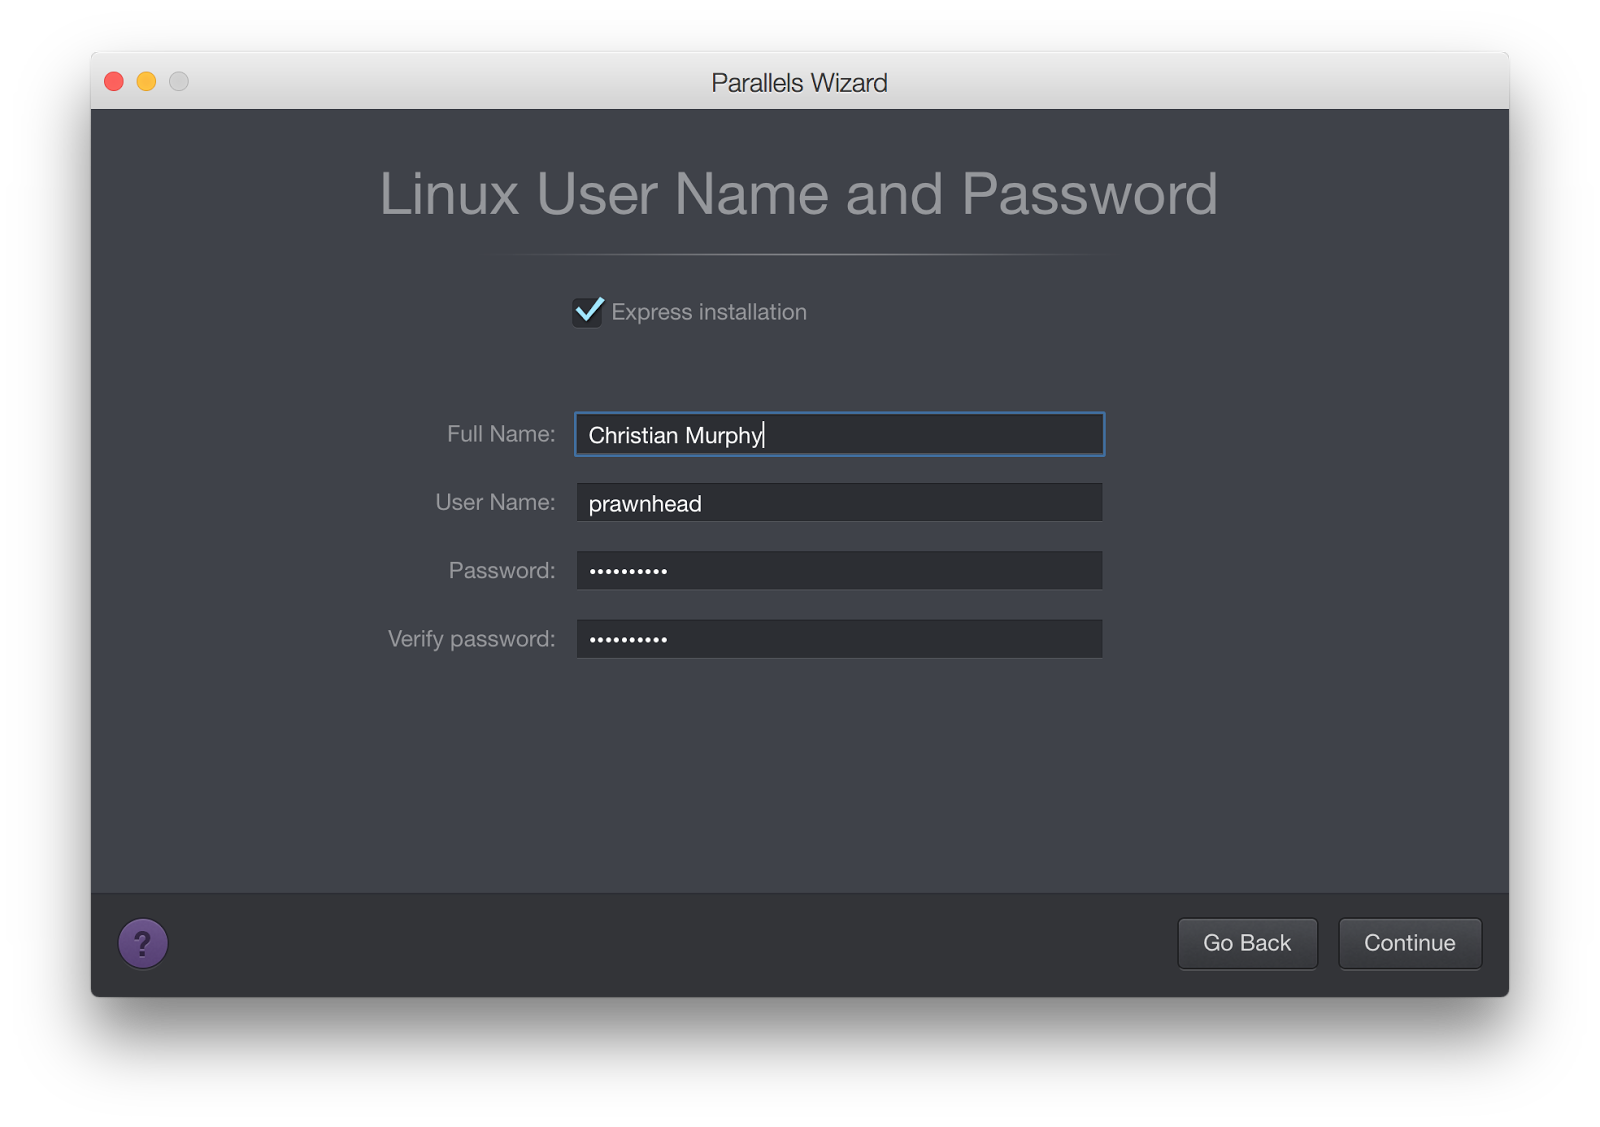Click Go Back to return to previous step
The height and width of the screenshot is (1127, 1600).
pos(1247,943)
